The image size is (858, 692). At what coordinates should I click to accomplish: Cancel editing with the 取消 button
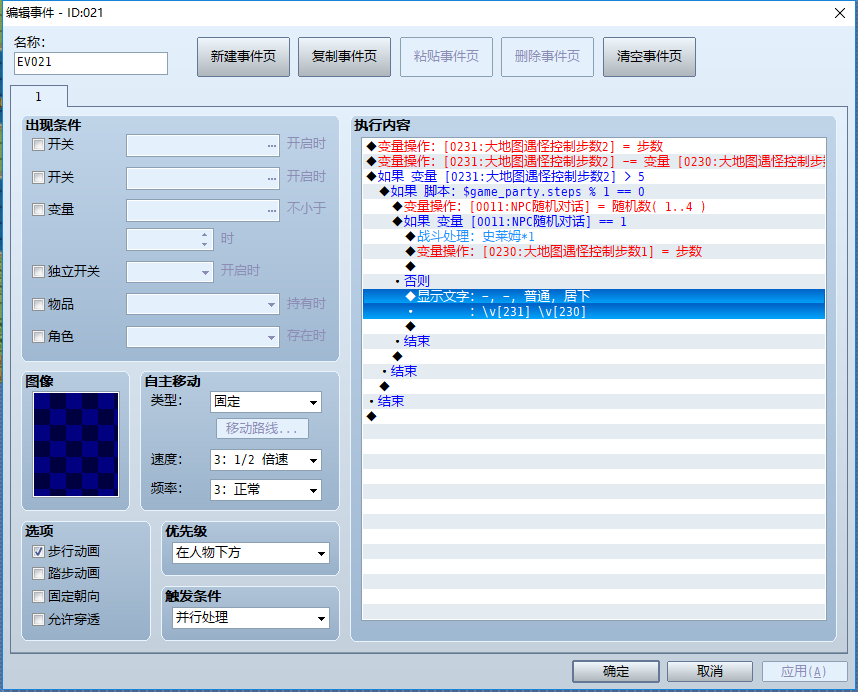710,671
